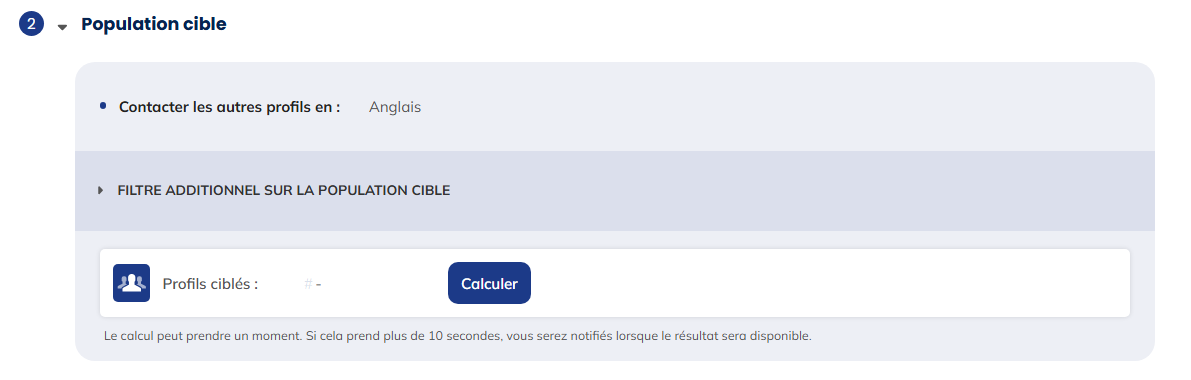This screenshot has height=380, width=1191.
Task: Open Filtre additionnel sur la population cible
Action: pos(283,190)
